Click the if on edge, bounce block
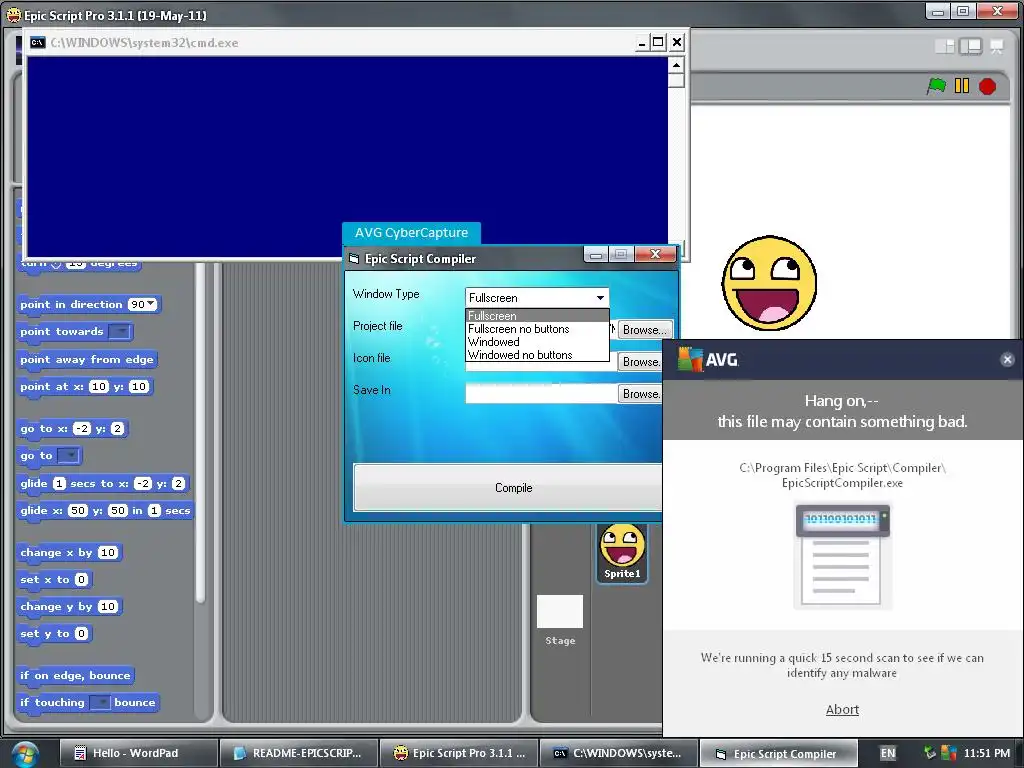This screenshot has width=1024, height=768. [x=75, y=675]
